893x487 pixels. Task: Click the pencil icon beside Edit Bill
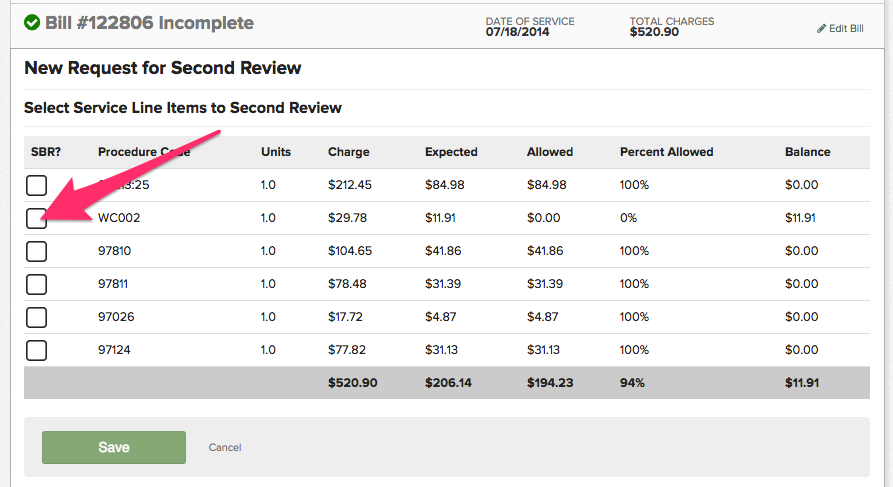(x=822, y=29)
